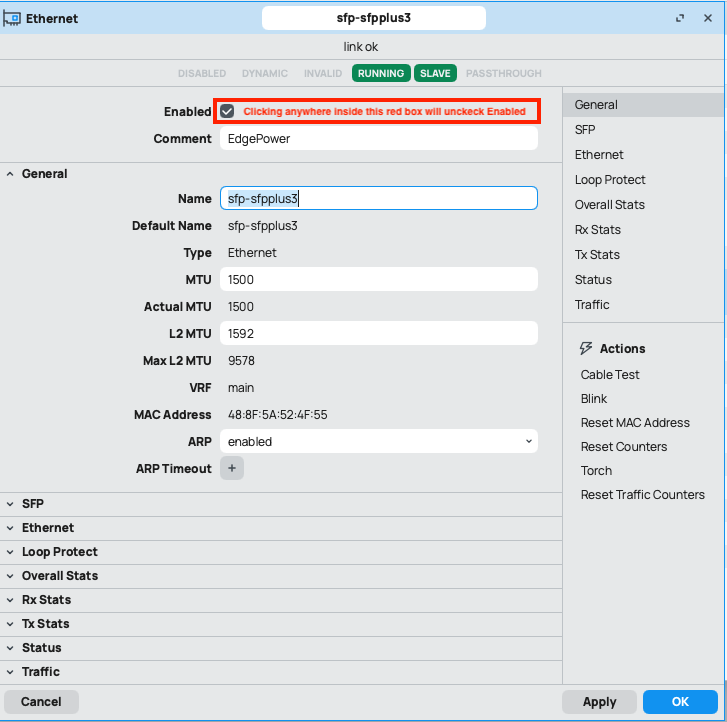
Task: Select Overall Stats in the sidebar
Action: click(x=643, y=205)
